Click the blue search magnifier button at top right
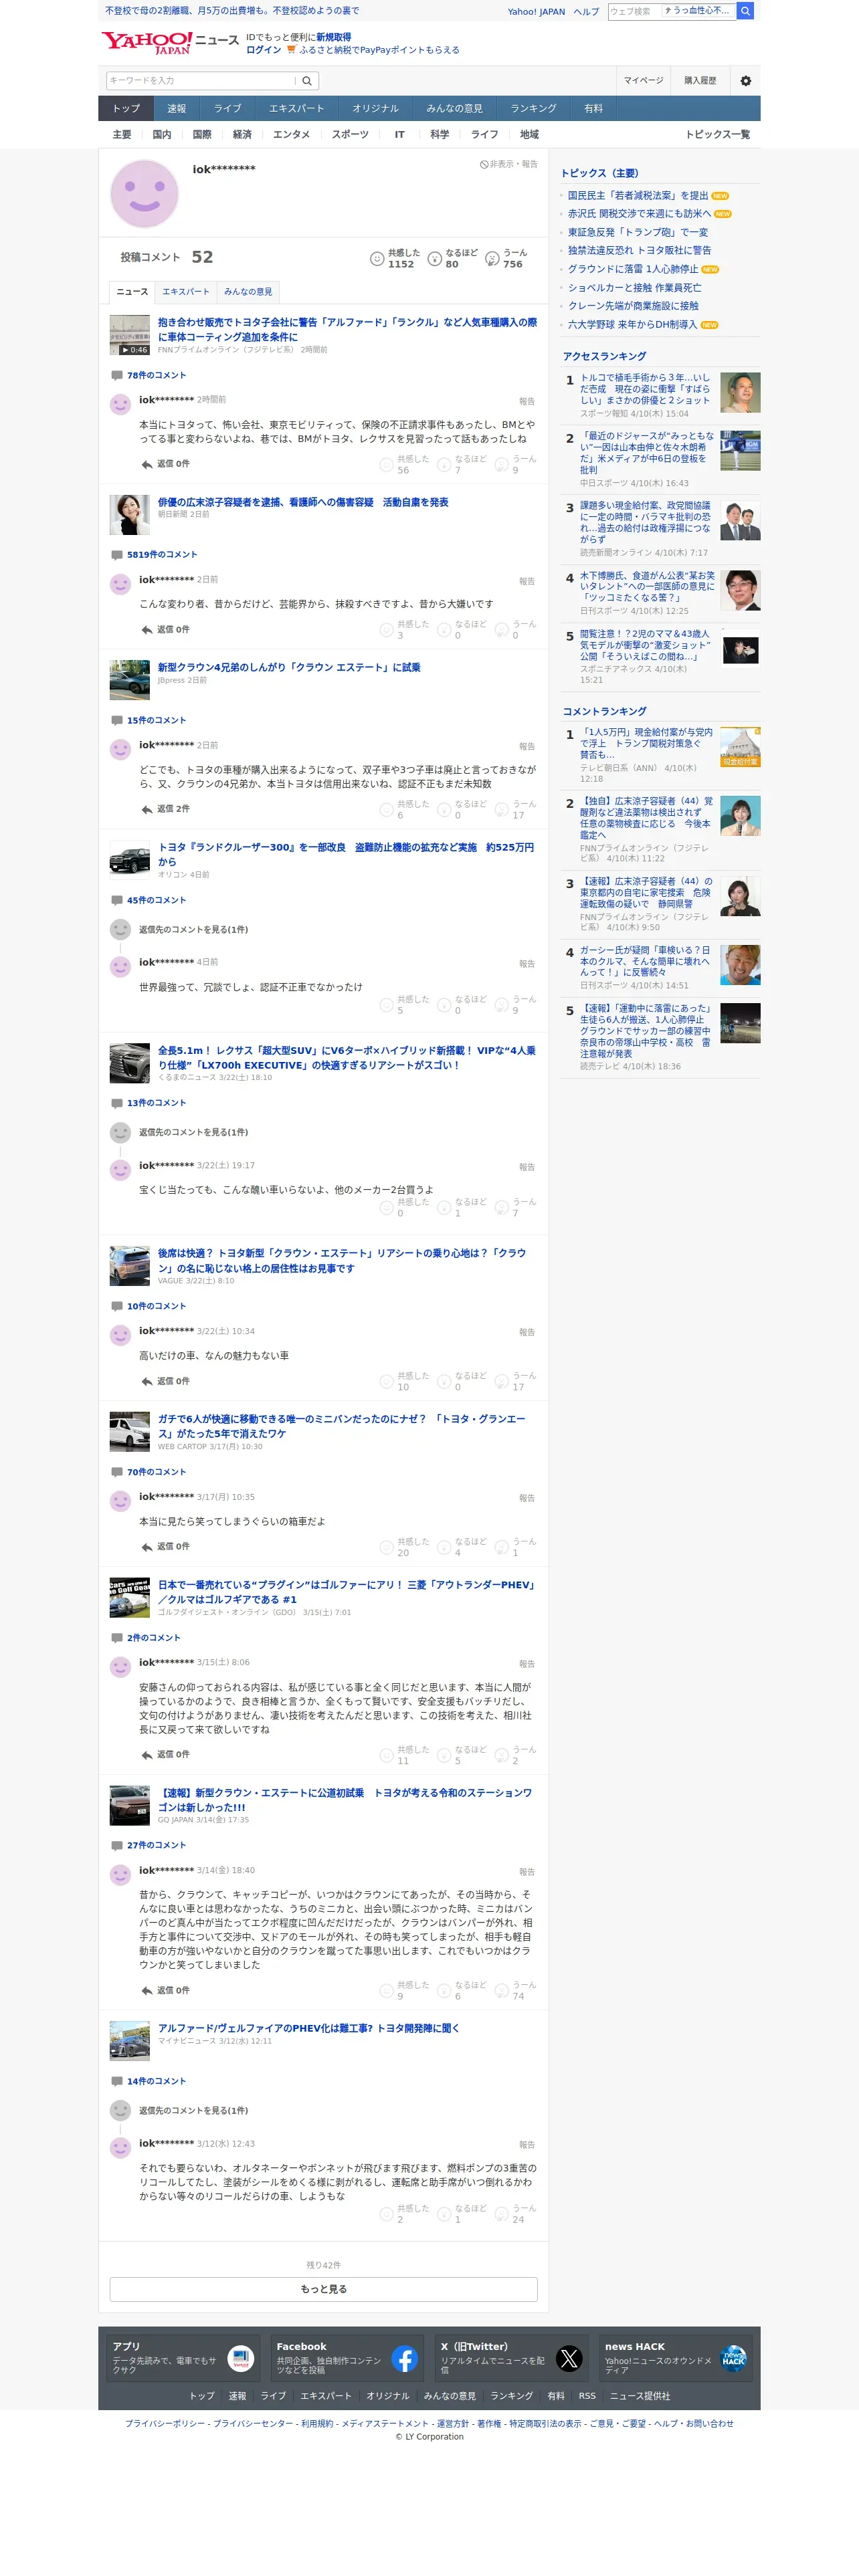Screen dimensions: 859x2576 (x=745, y=11)
